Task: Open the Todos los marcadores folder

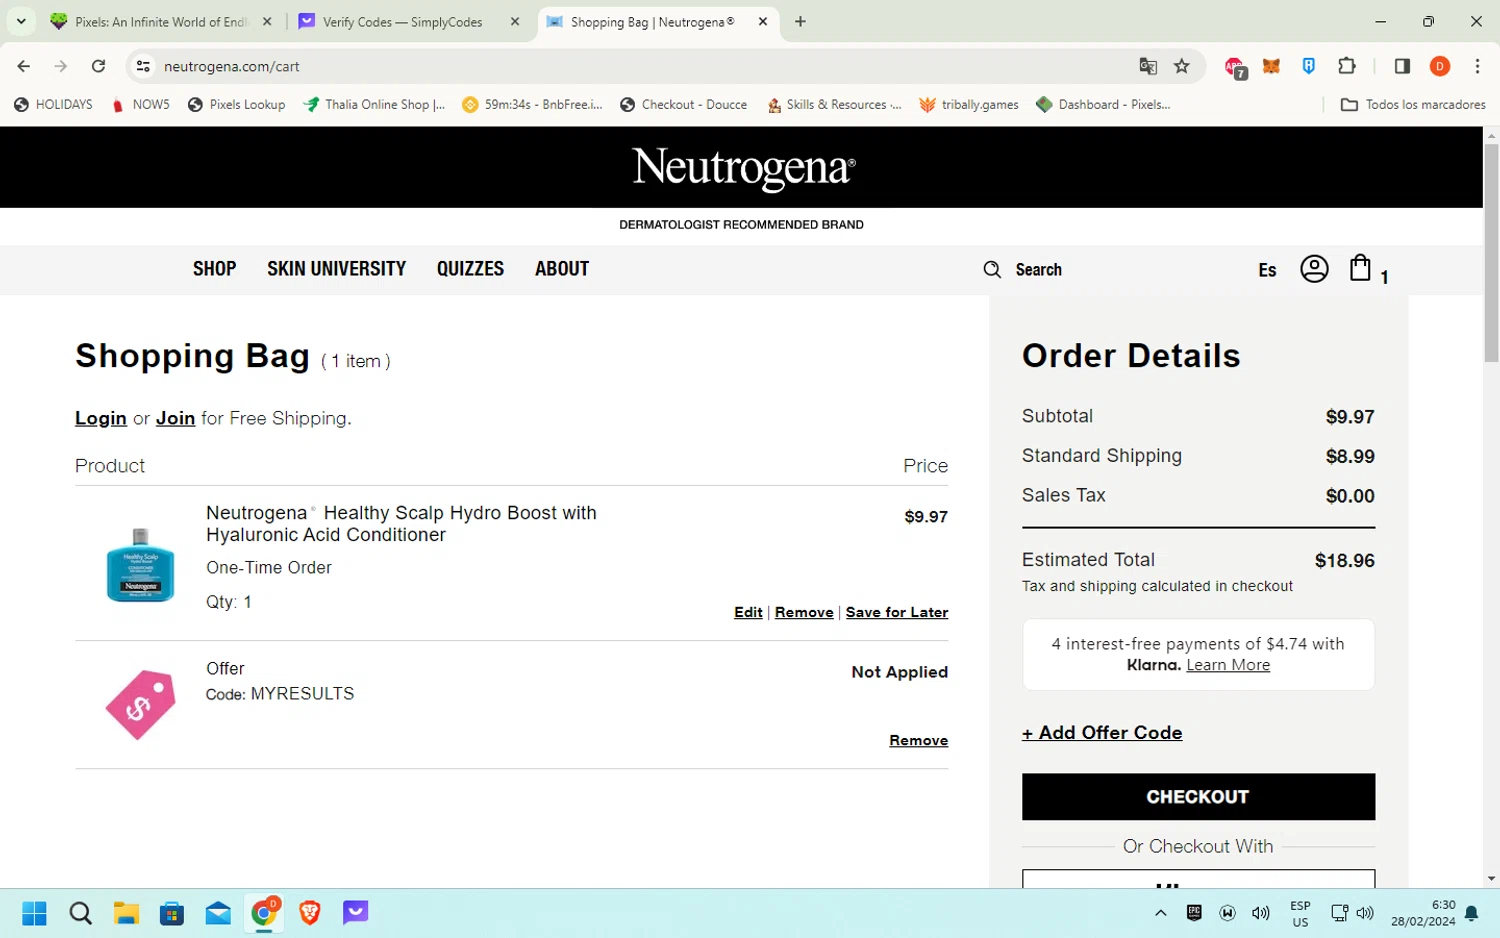Action: [x=1413, y=104]
